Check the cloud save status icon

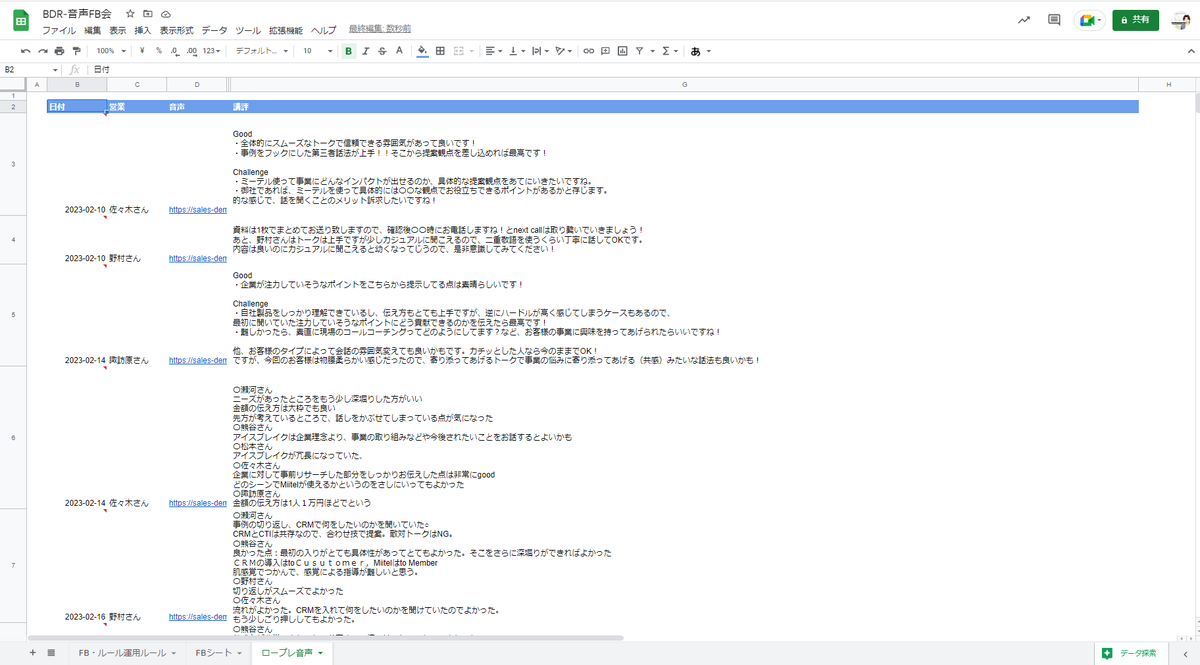pyautogui.click(x=165, y=15)
